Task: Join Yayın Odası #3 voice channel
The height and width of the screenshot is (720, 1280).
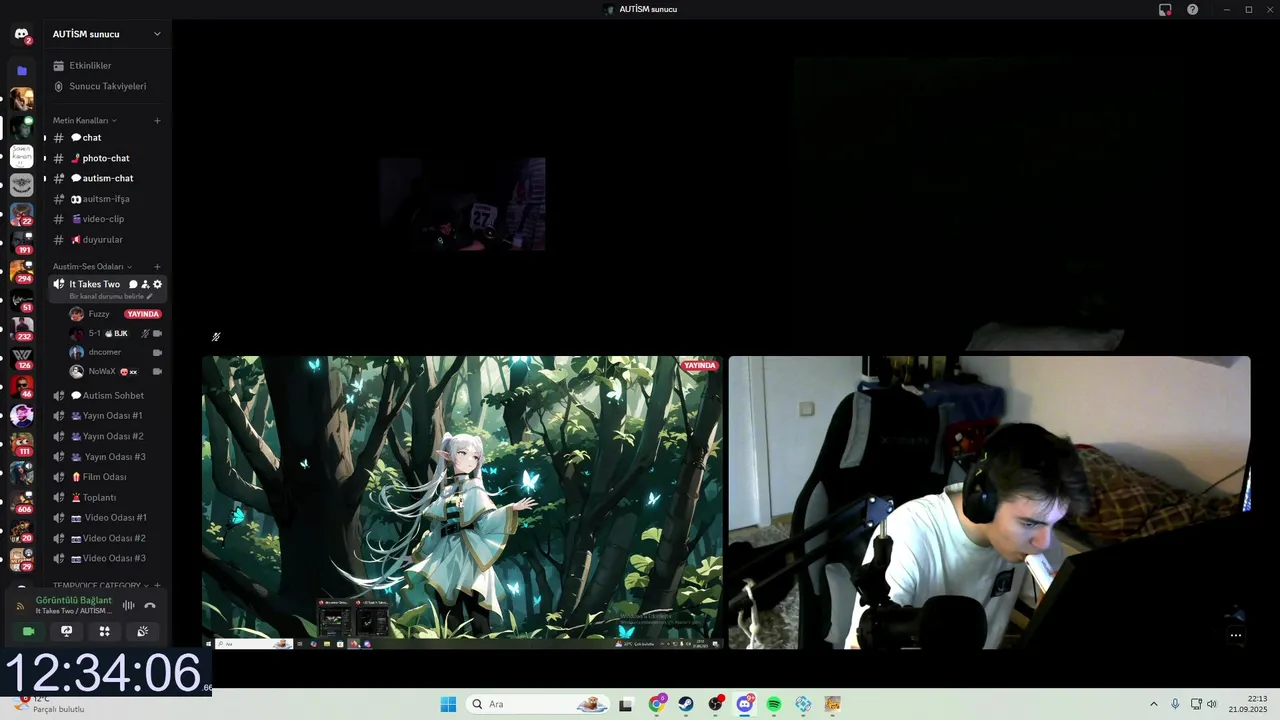Action: (x=107, y=456)
